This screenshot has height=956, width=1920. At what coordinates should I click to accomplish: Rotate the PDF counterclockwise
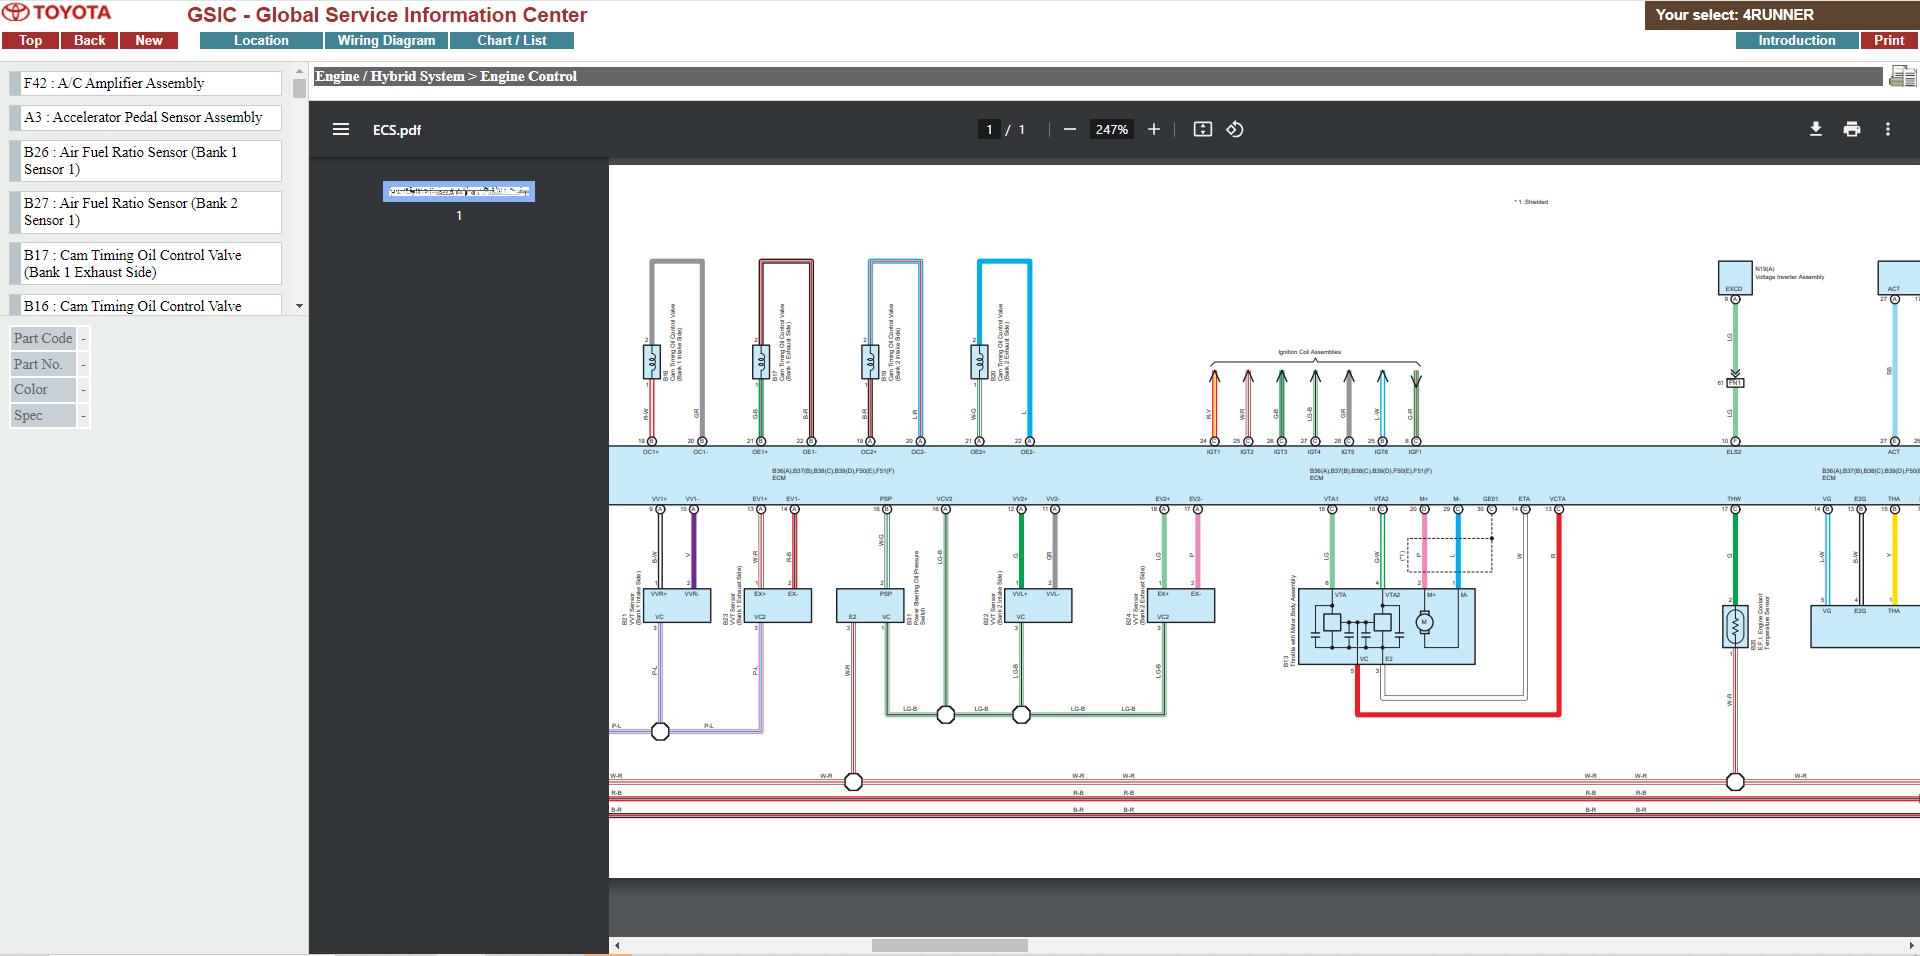click(x=1235, y=129)
